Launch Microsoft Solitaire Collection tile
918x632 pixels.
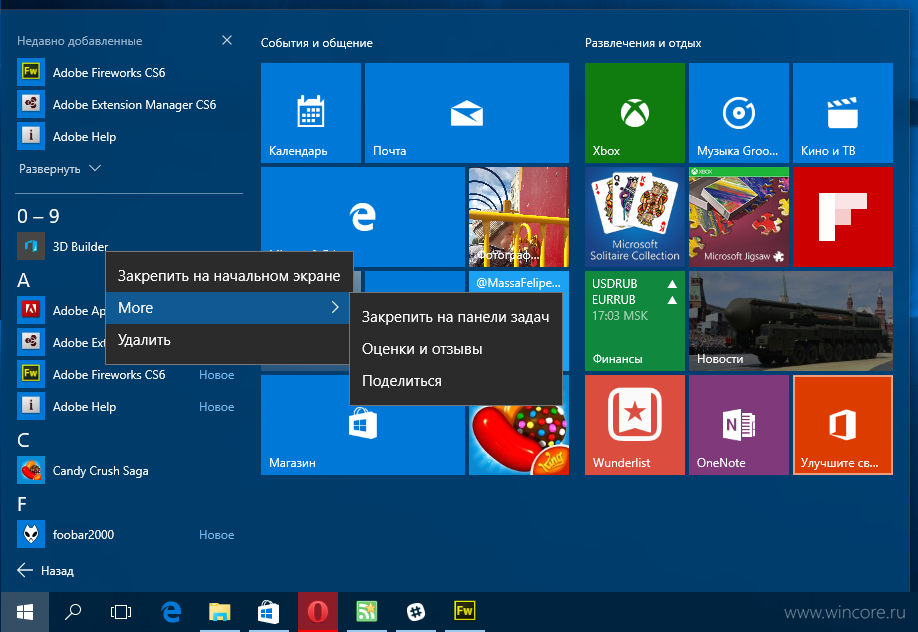[635, 217]
